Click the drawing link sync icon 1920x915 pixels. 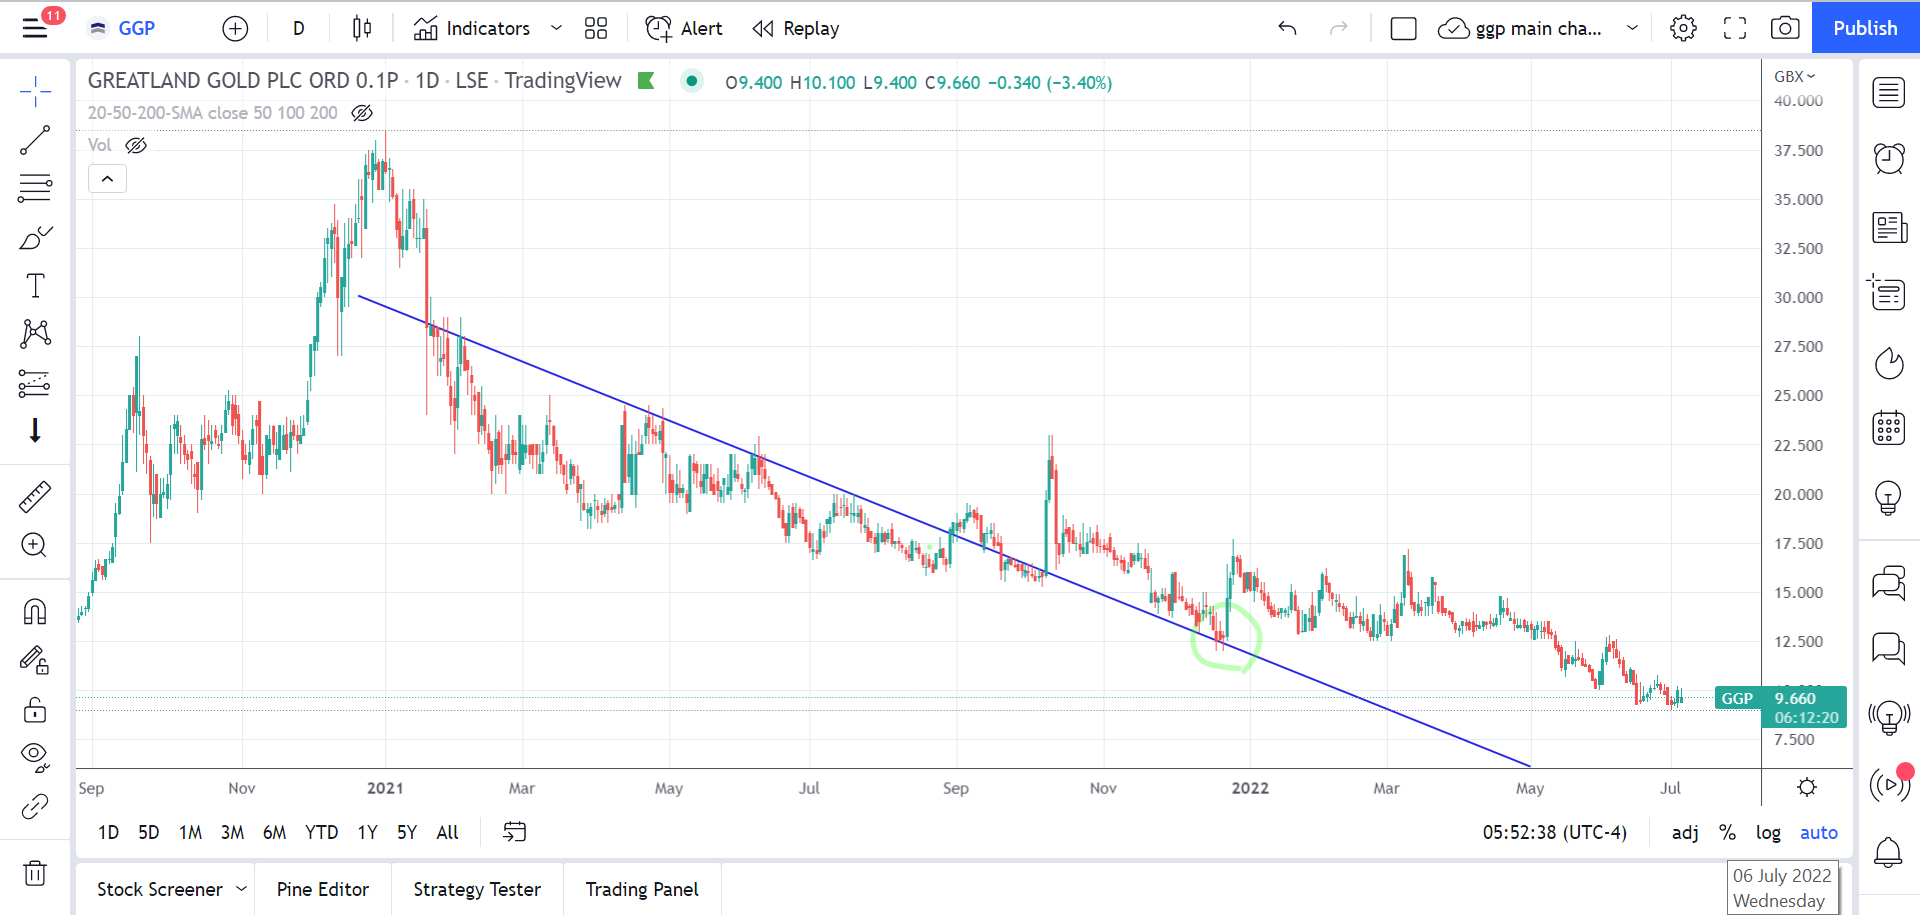pos(35,806)
